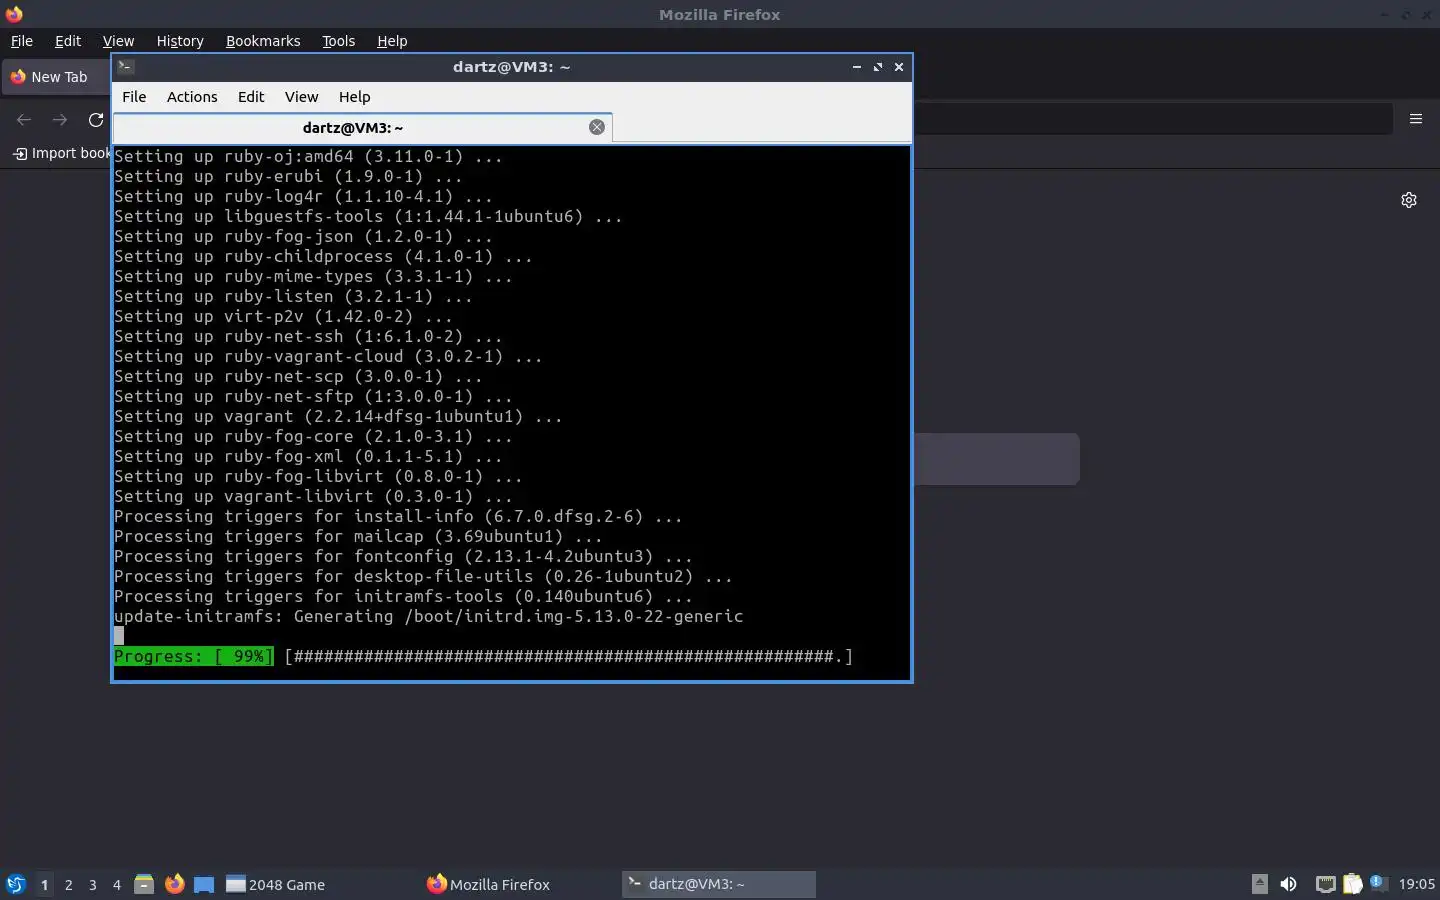
Task: Open Firefox's hamburger application menu
Action: tap(1416, 119)
